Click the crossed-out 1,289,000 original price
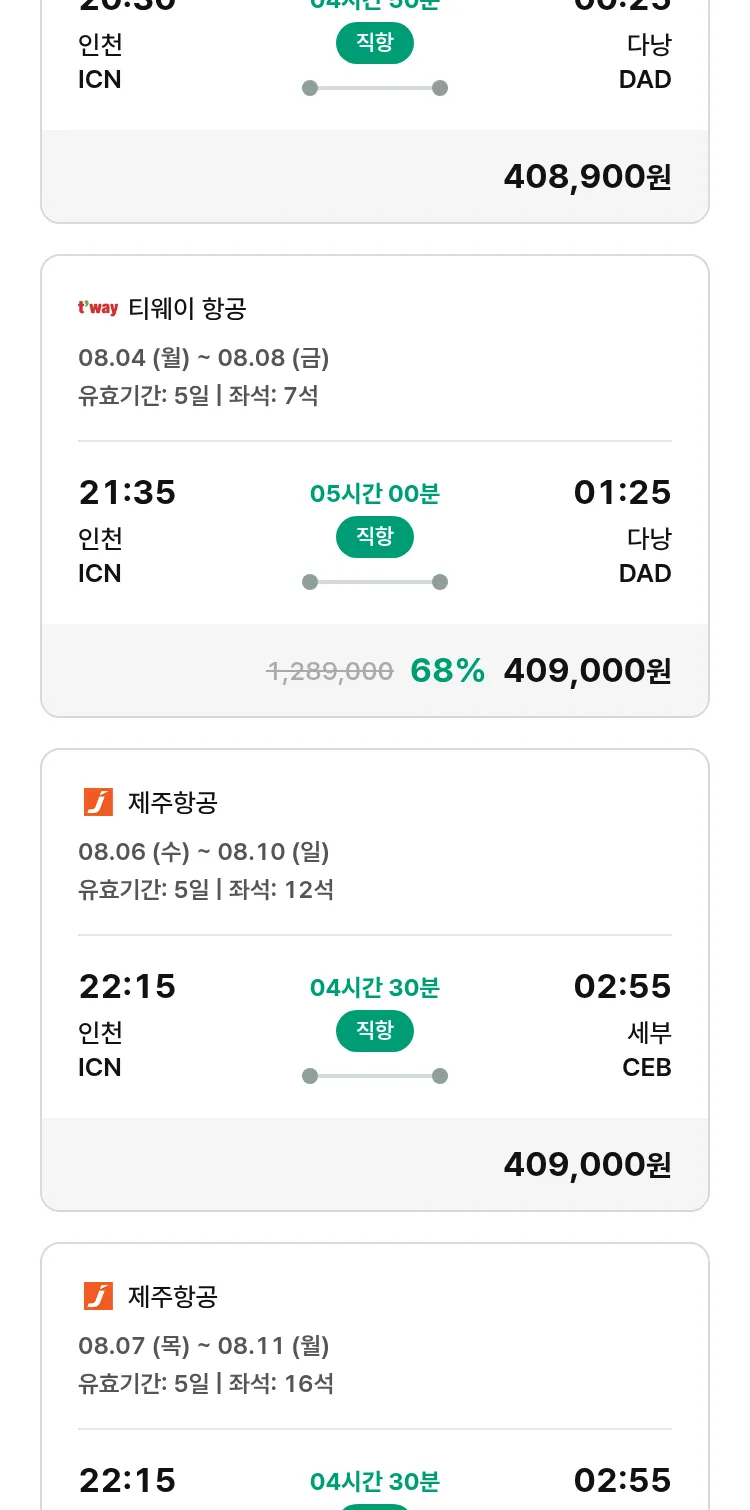The image size is (750, 1510). tap(330, 671)
